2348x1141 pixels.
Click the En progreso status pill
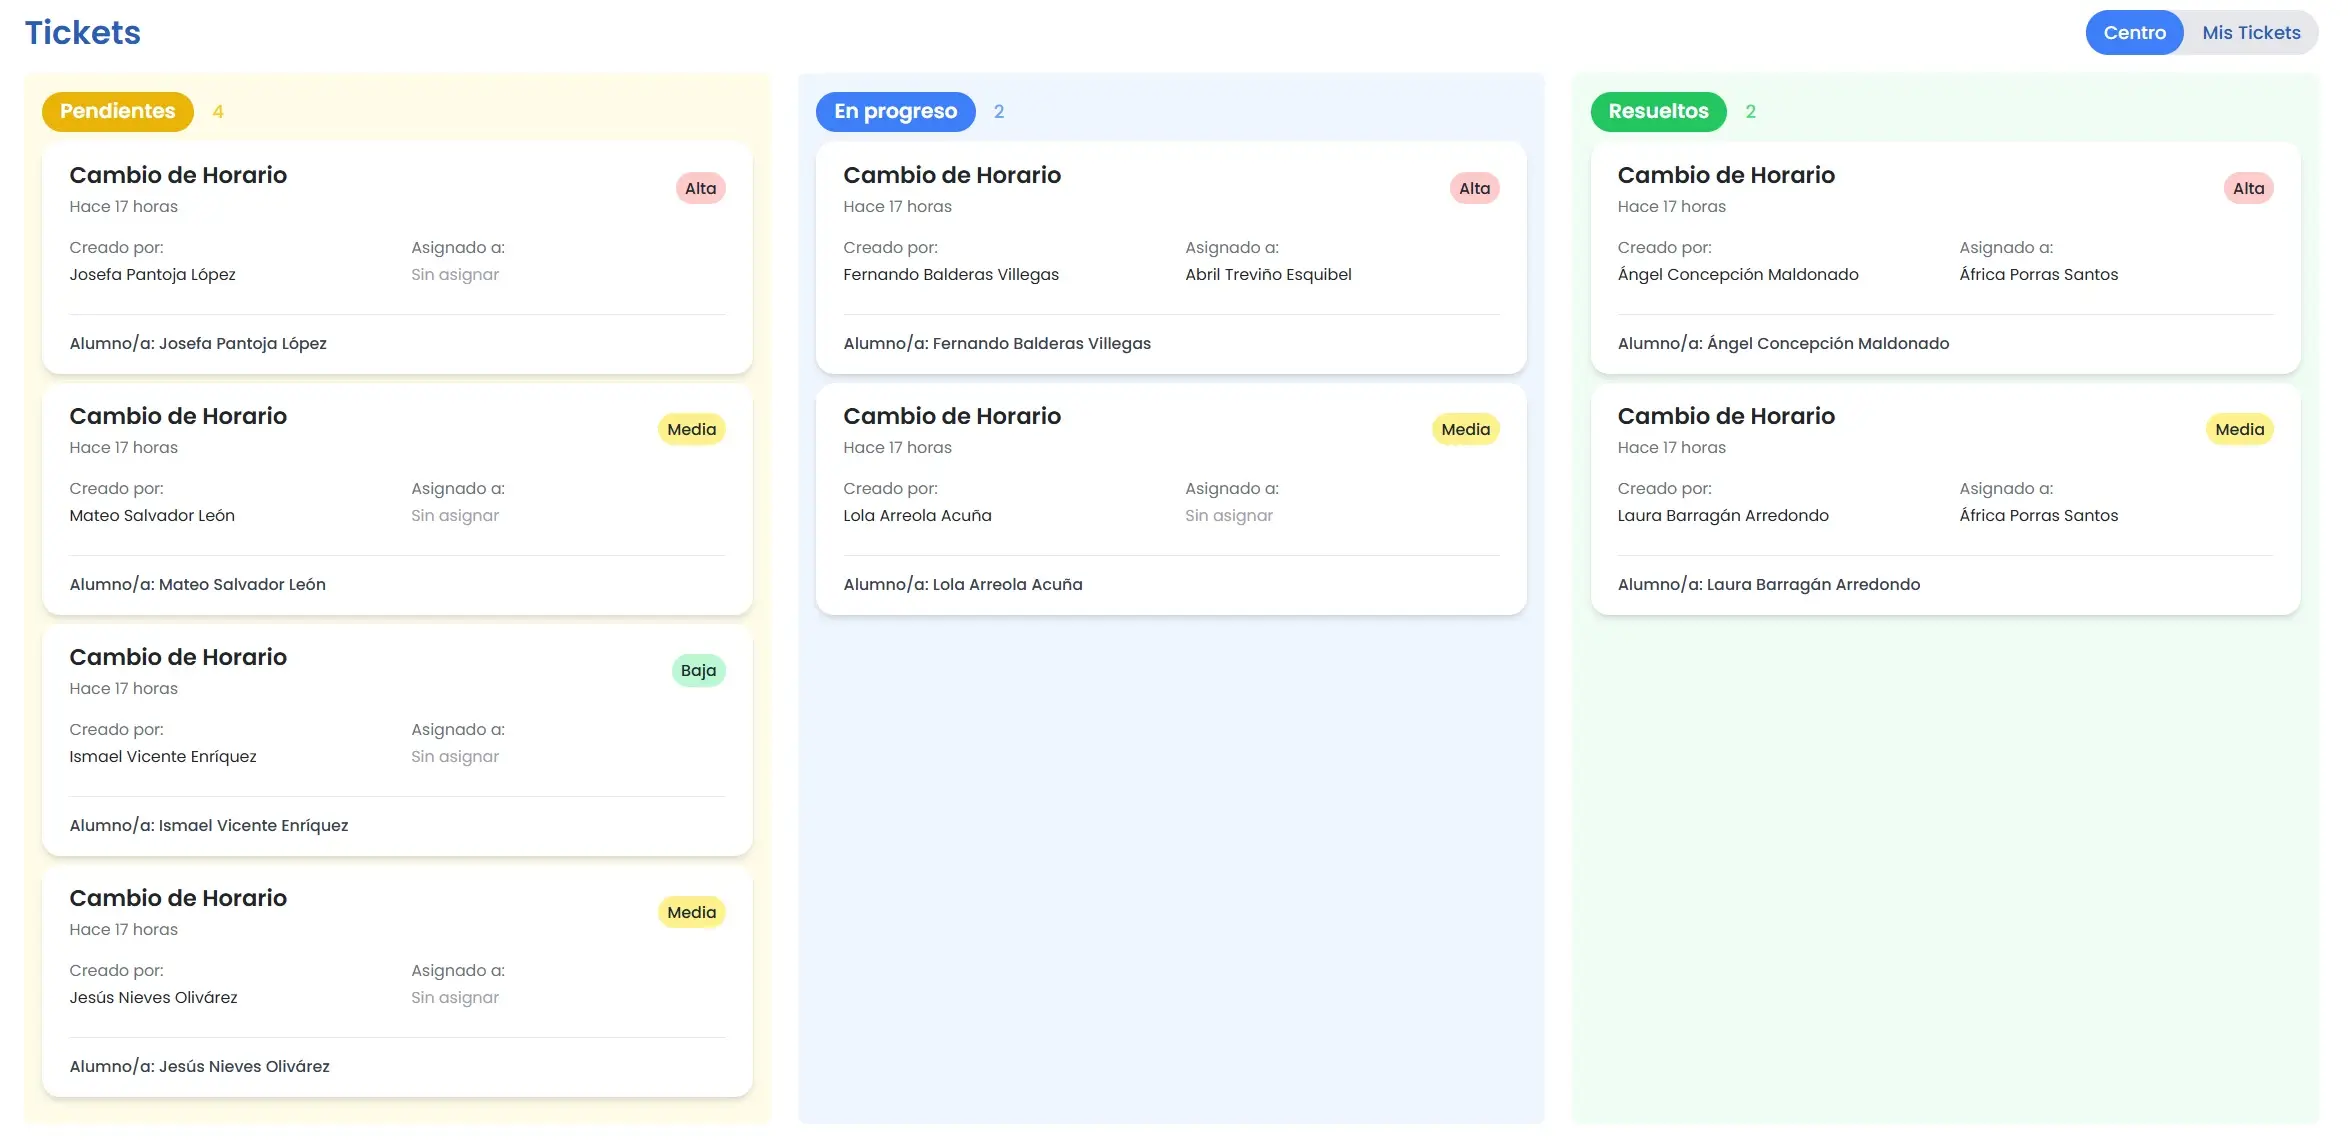[x=895, y=111]
